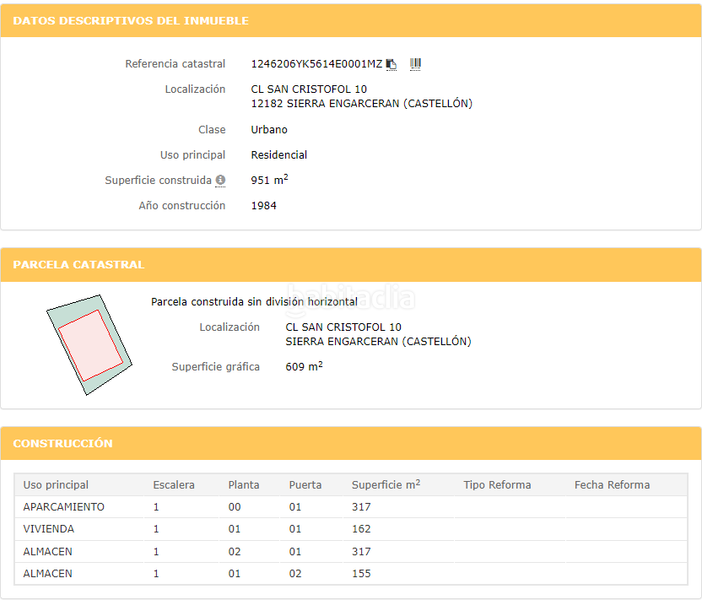
Task: Collapse the Construcción section header
Action: pyautogui.click(x=63, y=443)
